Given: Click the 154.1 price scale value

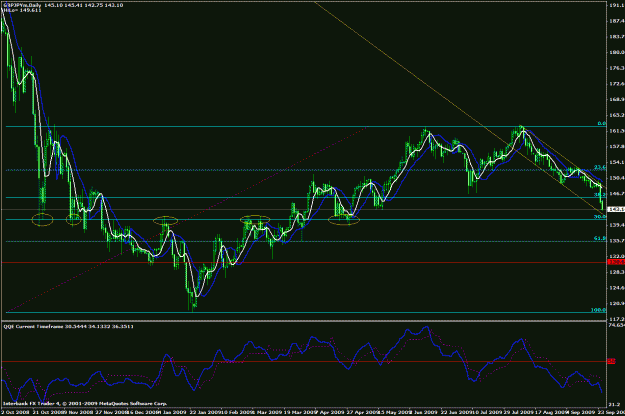Looking at the screenshot, I should click(x=617, y=162).
